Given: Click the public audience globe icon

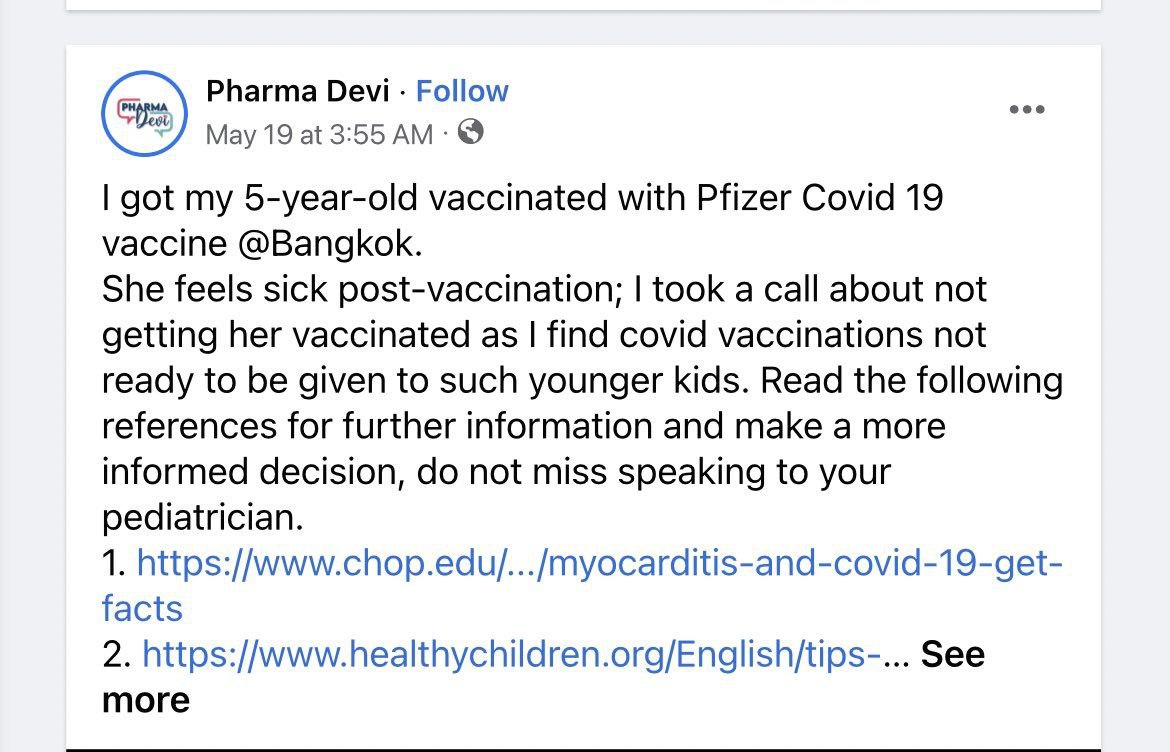Looking at the screenshot, I should (x=470, y=132).
